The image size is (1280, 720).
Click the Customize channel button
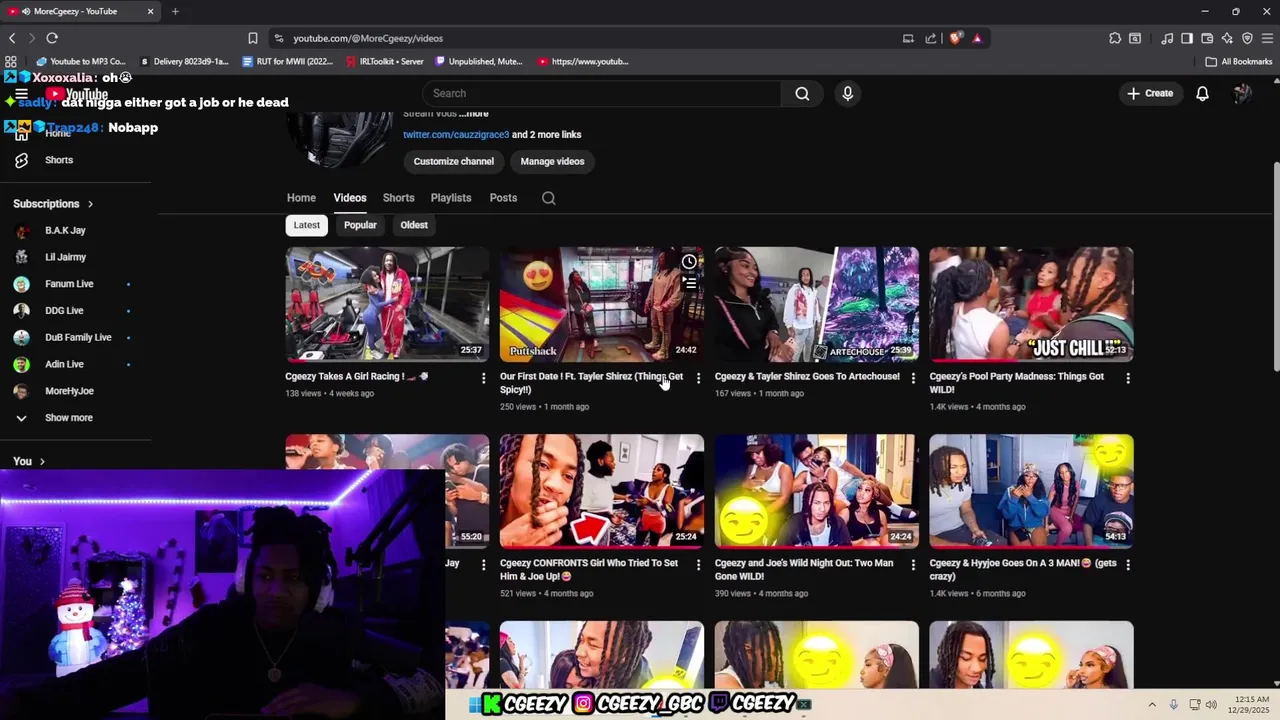(454, 161)
